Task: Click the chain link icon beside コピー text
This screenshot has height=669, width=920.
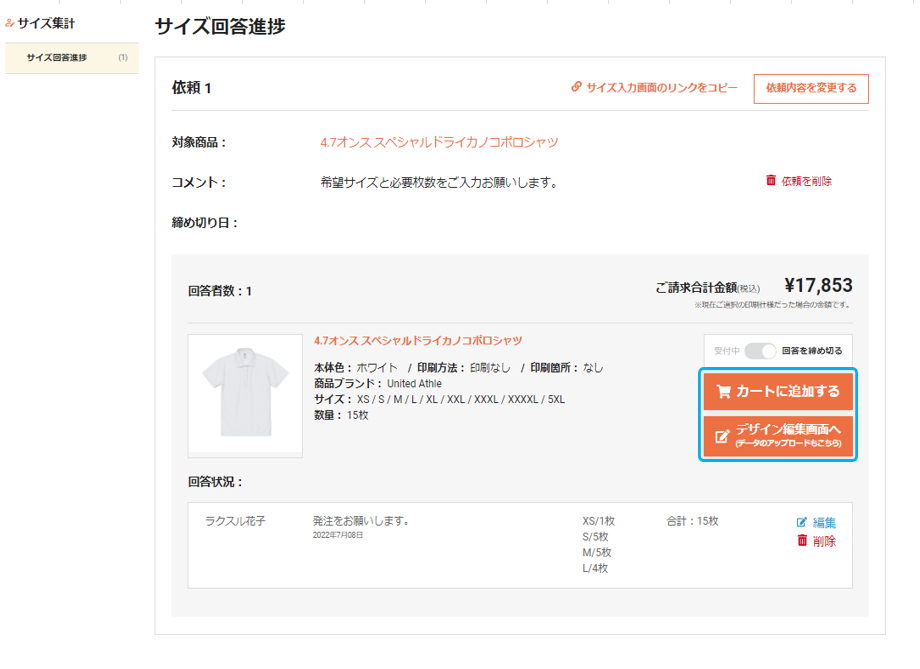Action: [576, 87]
